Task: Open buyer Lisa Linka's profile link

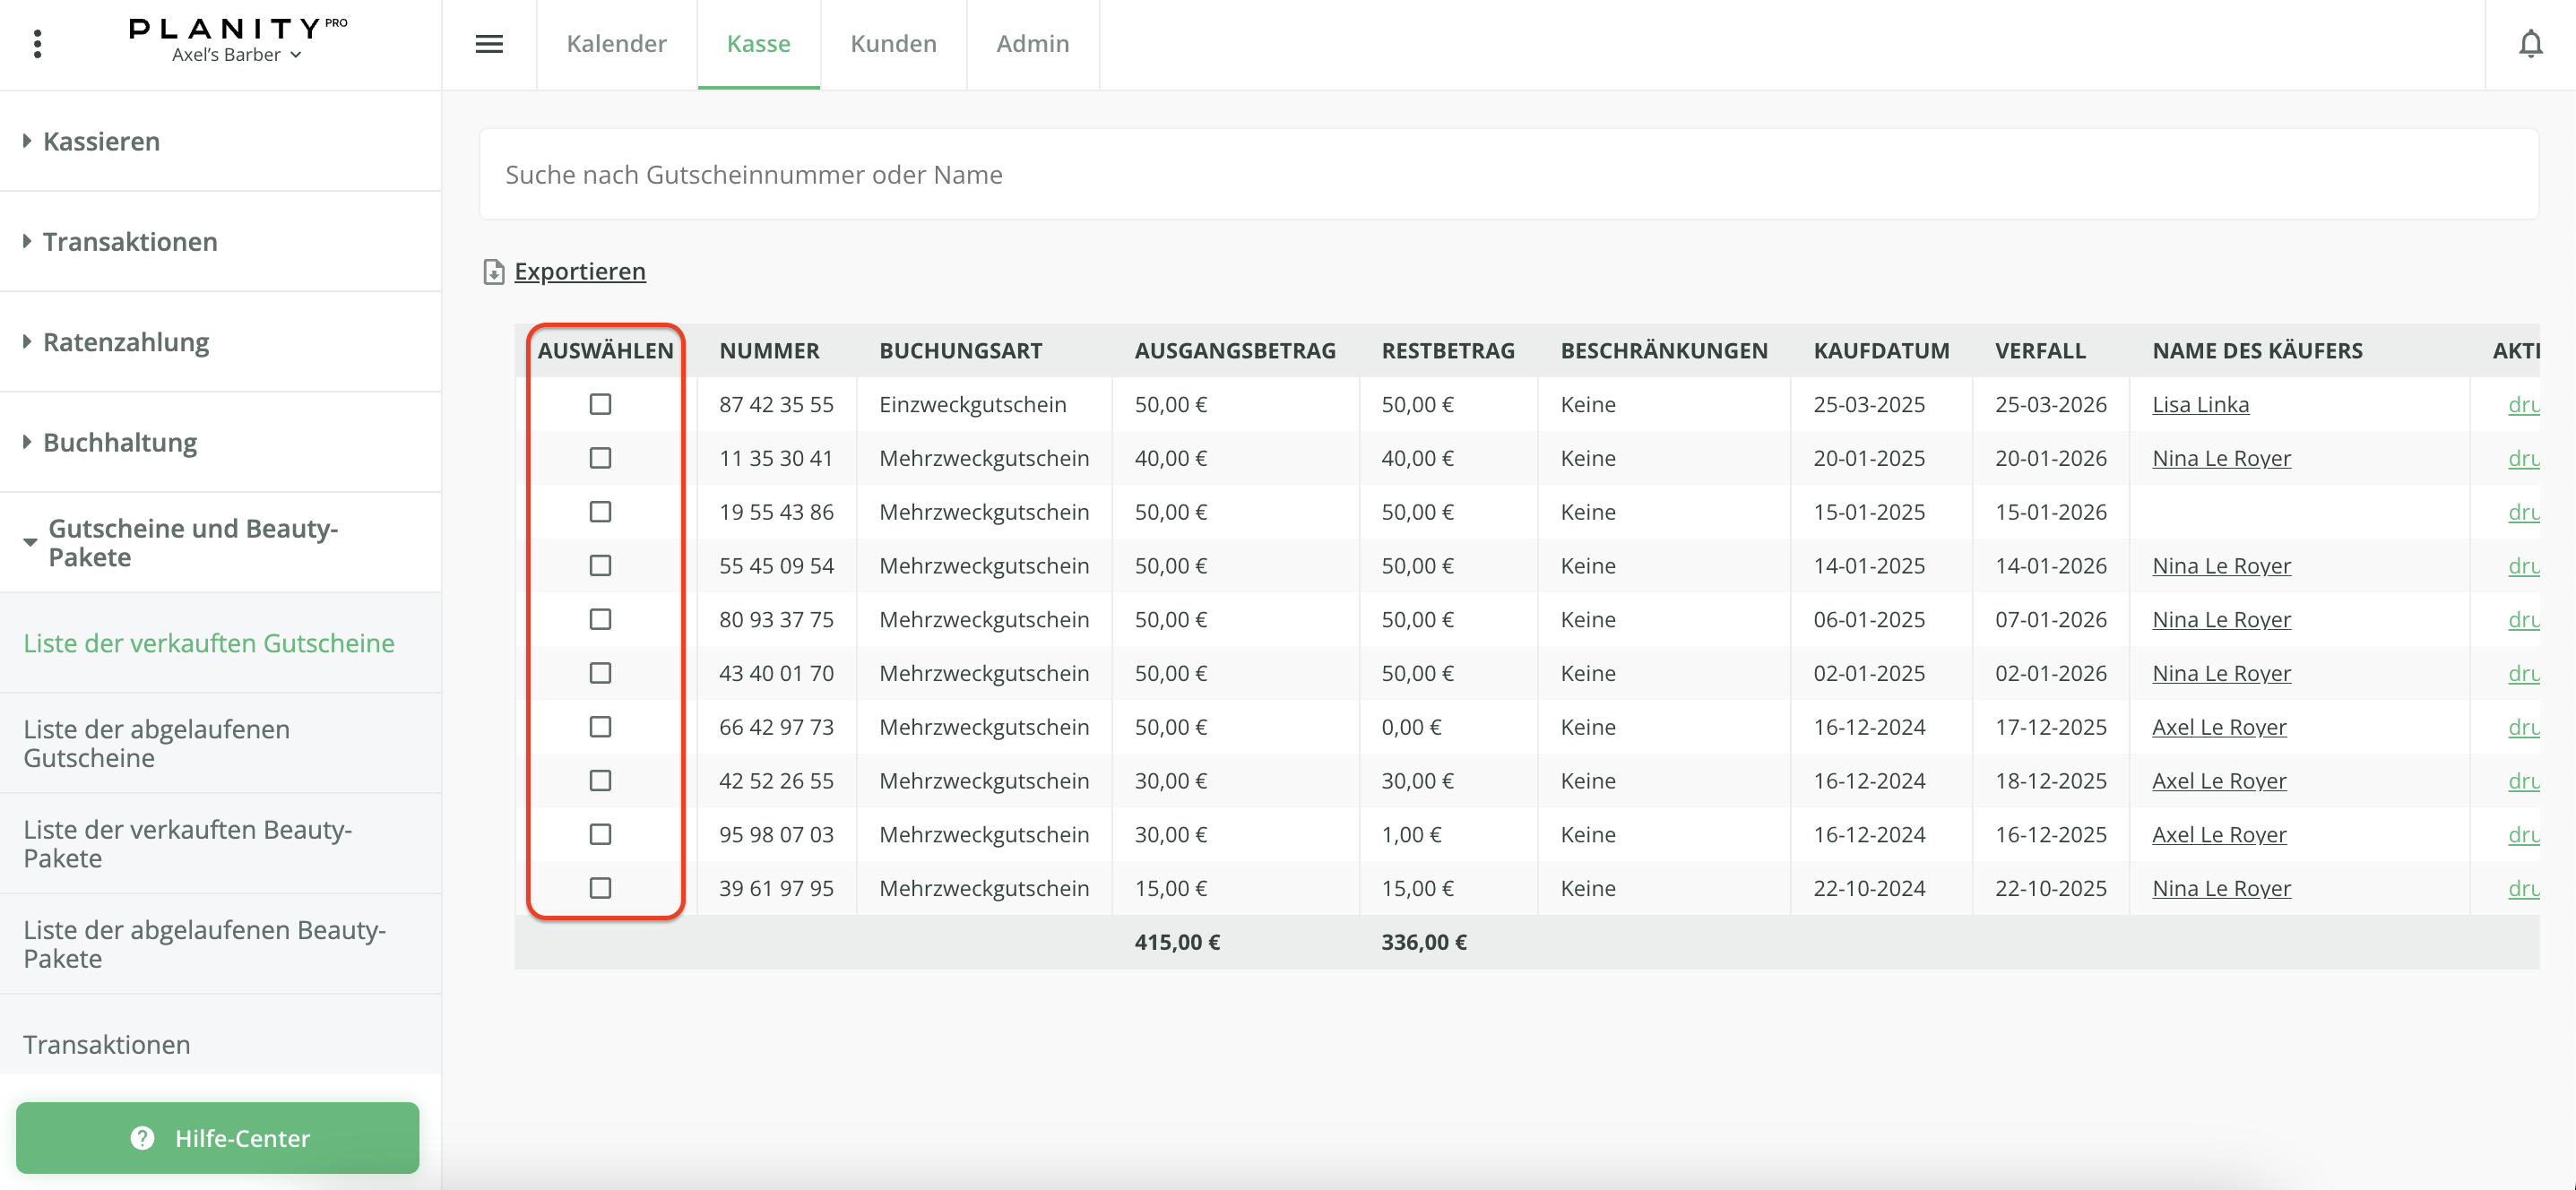Action: pos(2200,404)
